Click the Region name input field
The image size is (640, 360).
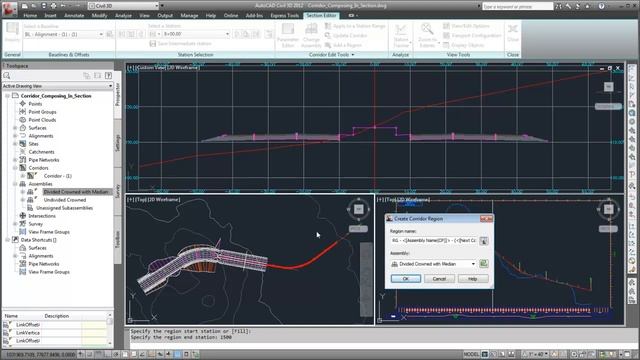[x=433, y=241]
